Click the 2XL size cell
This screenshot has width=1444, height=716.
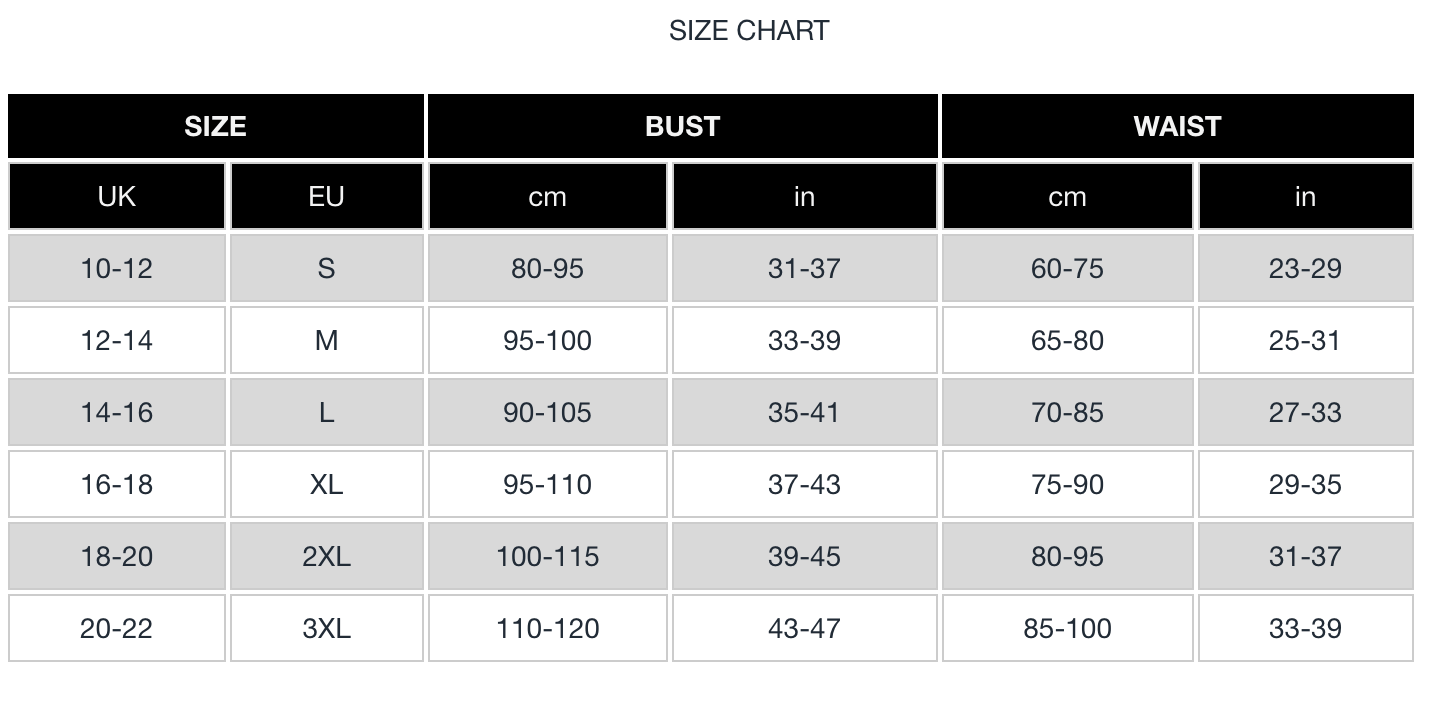[326, 556]
